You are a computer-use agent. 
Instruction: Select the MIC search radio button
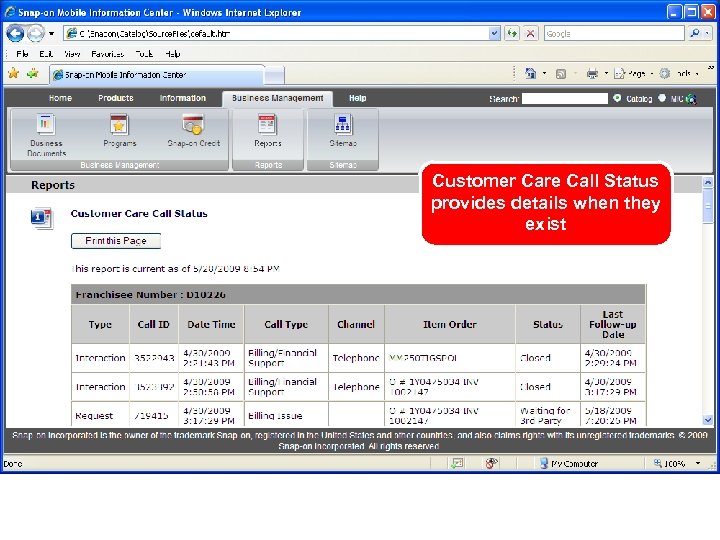click(x=662, y=98)
